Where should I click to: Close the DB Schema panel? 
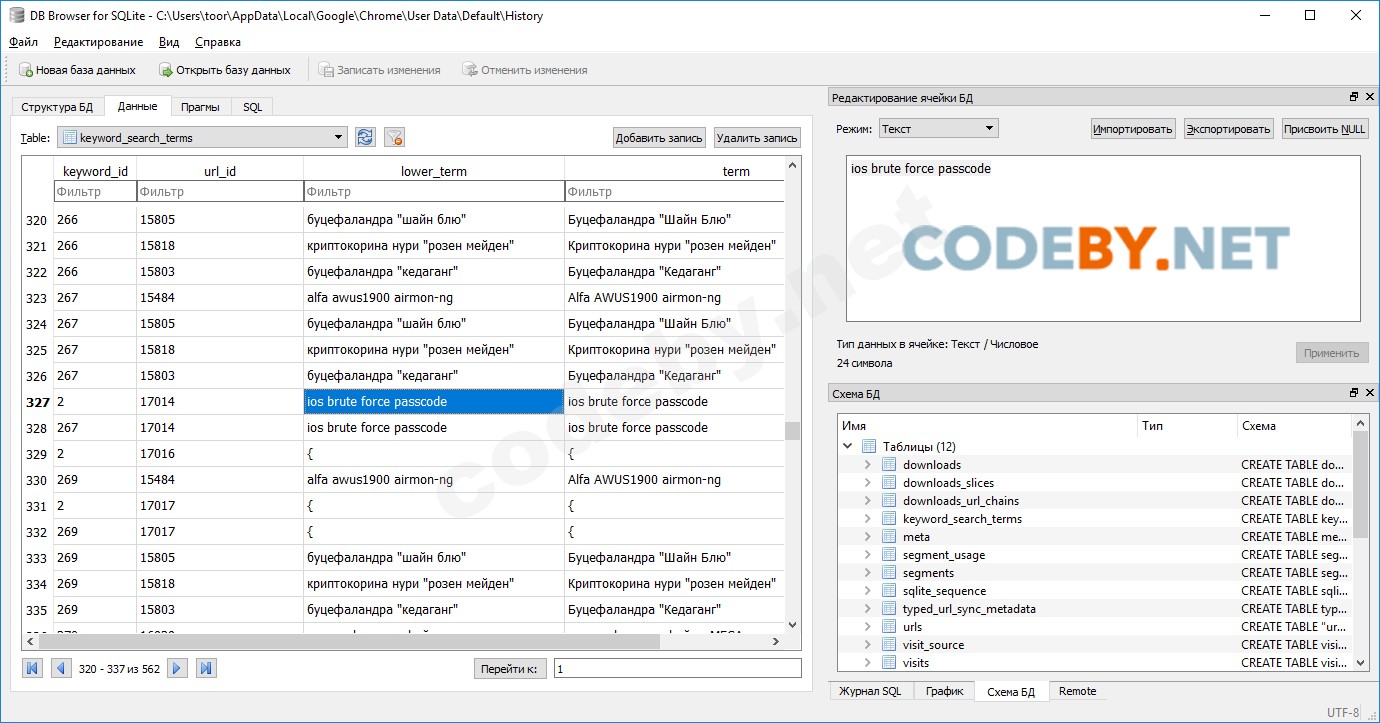pos(1369,393)
